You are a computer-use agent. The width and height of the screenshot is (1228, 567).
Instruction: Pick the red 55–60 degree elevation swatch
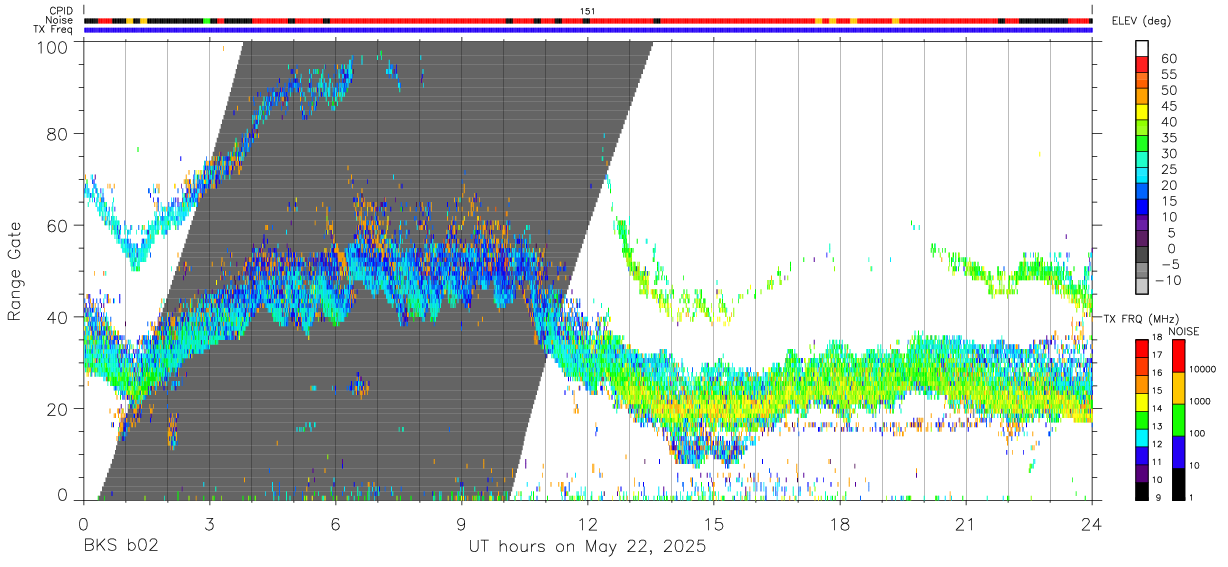1142,66
